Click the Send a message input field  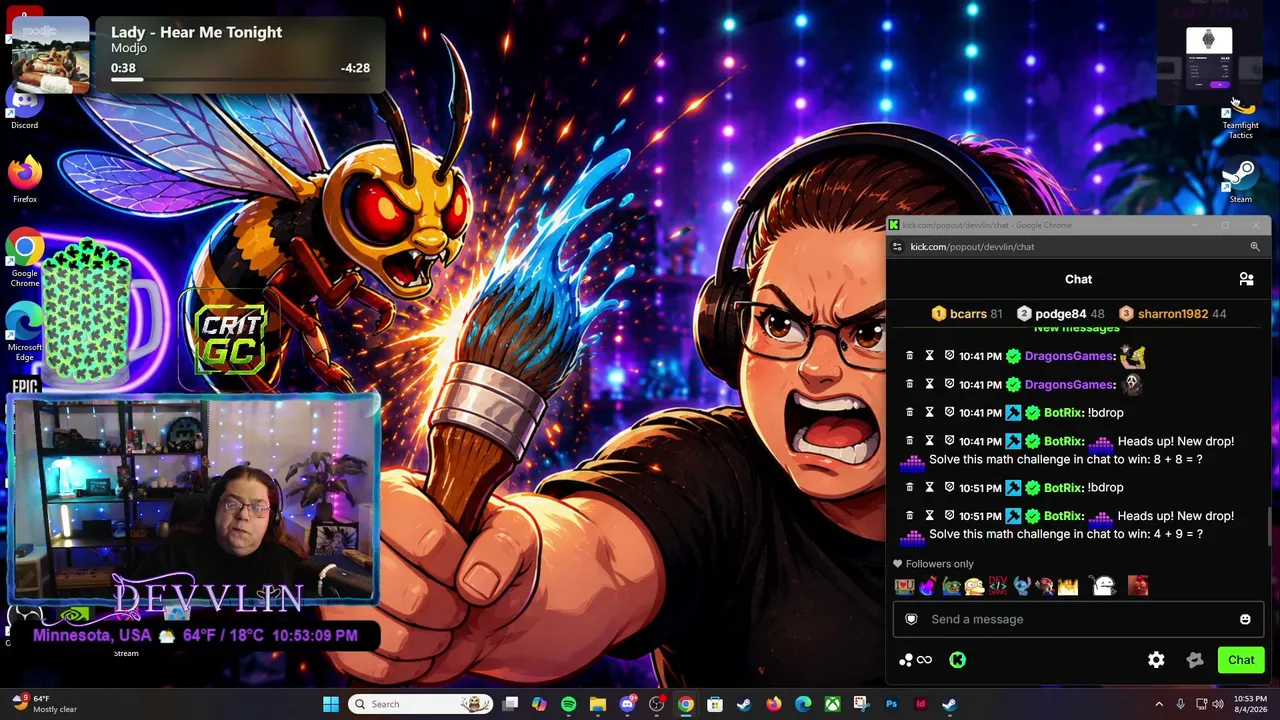tap(1078, 619)
